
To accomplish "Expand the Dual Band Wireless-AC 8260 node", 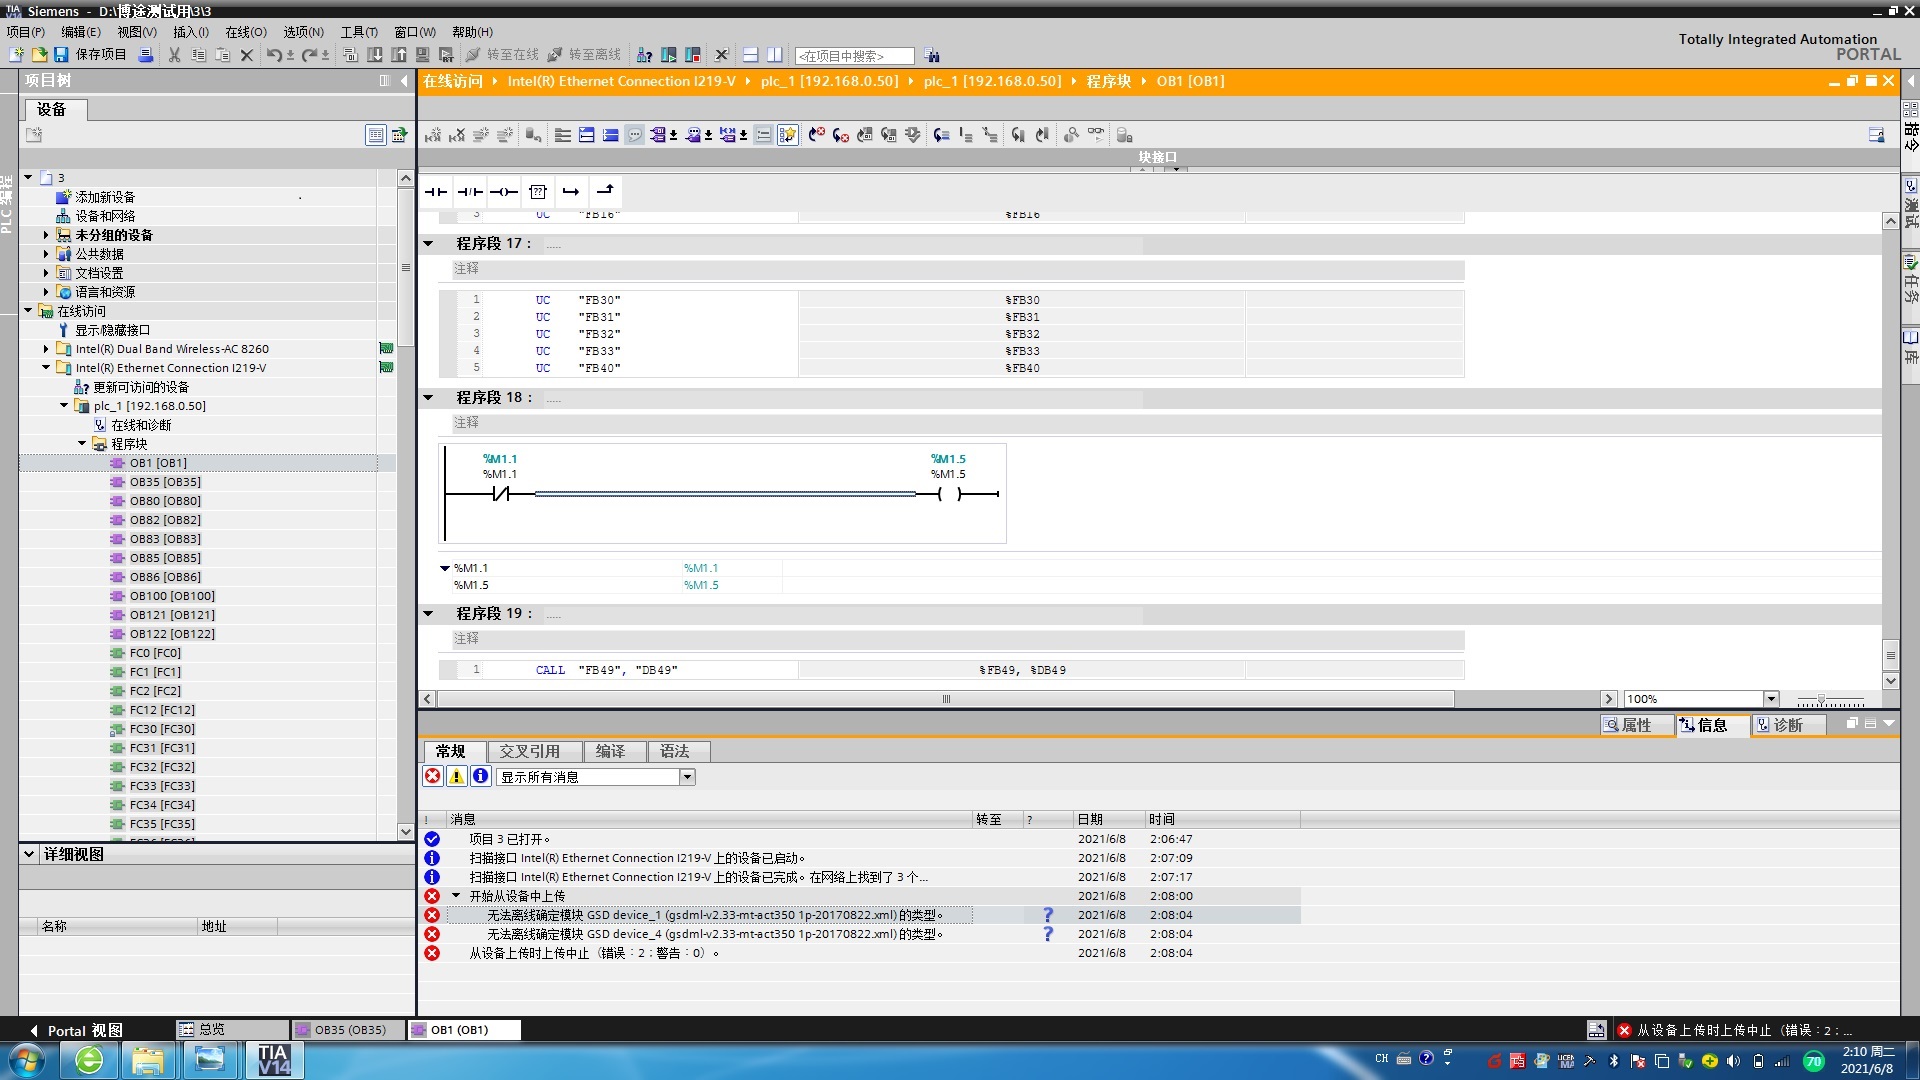I will click(46, 349).
